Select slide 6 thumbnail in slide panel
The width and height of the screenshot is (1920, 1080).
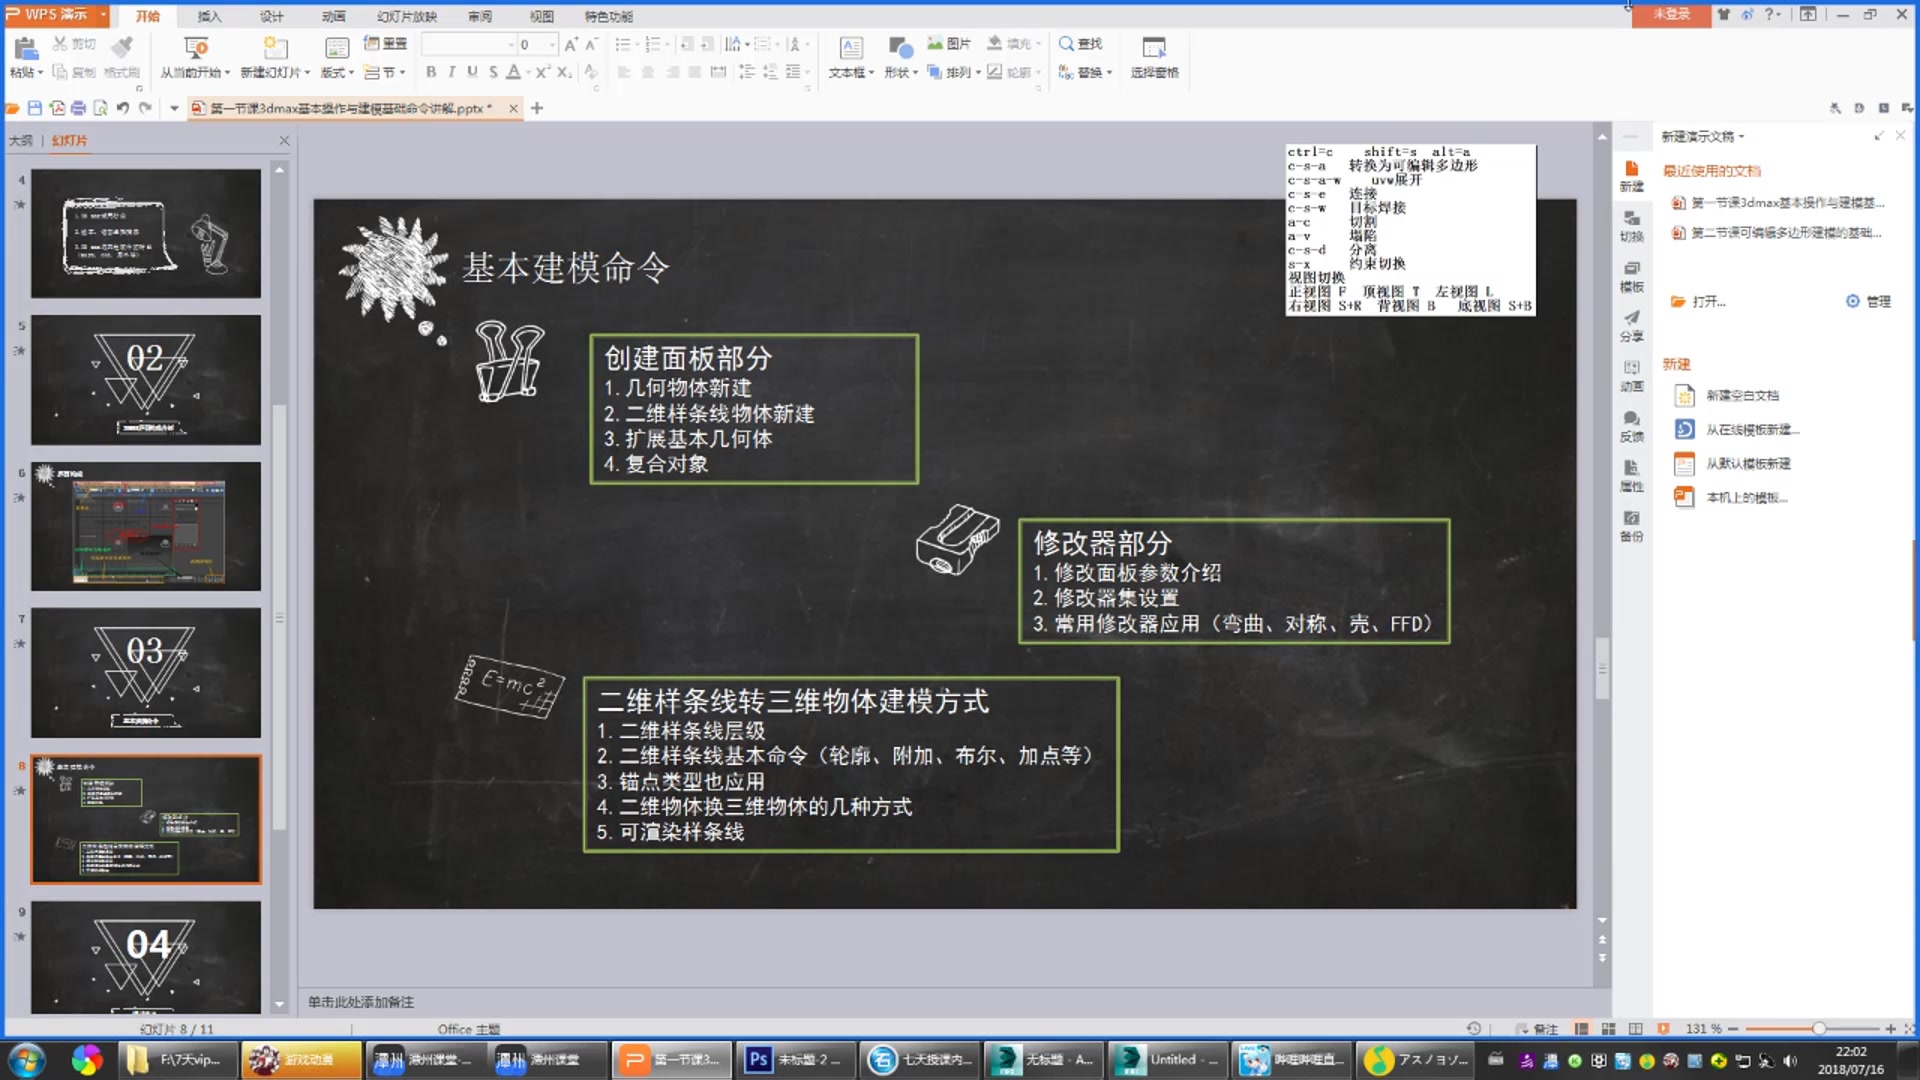(146, 526)
